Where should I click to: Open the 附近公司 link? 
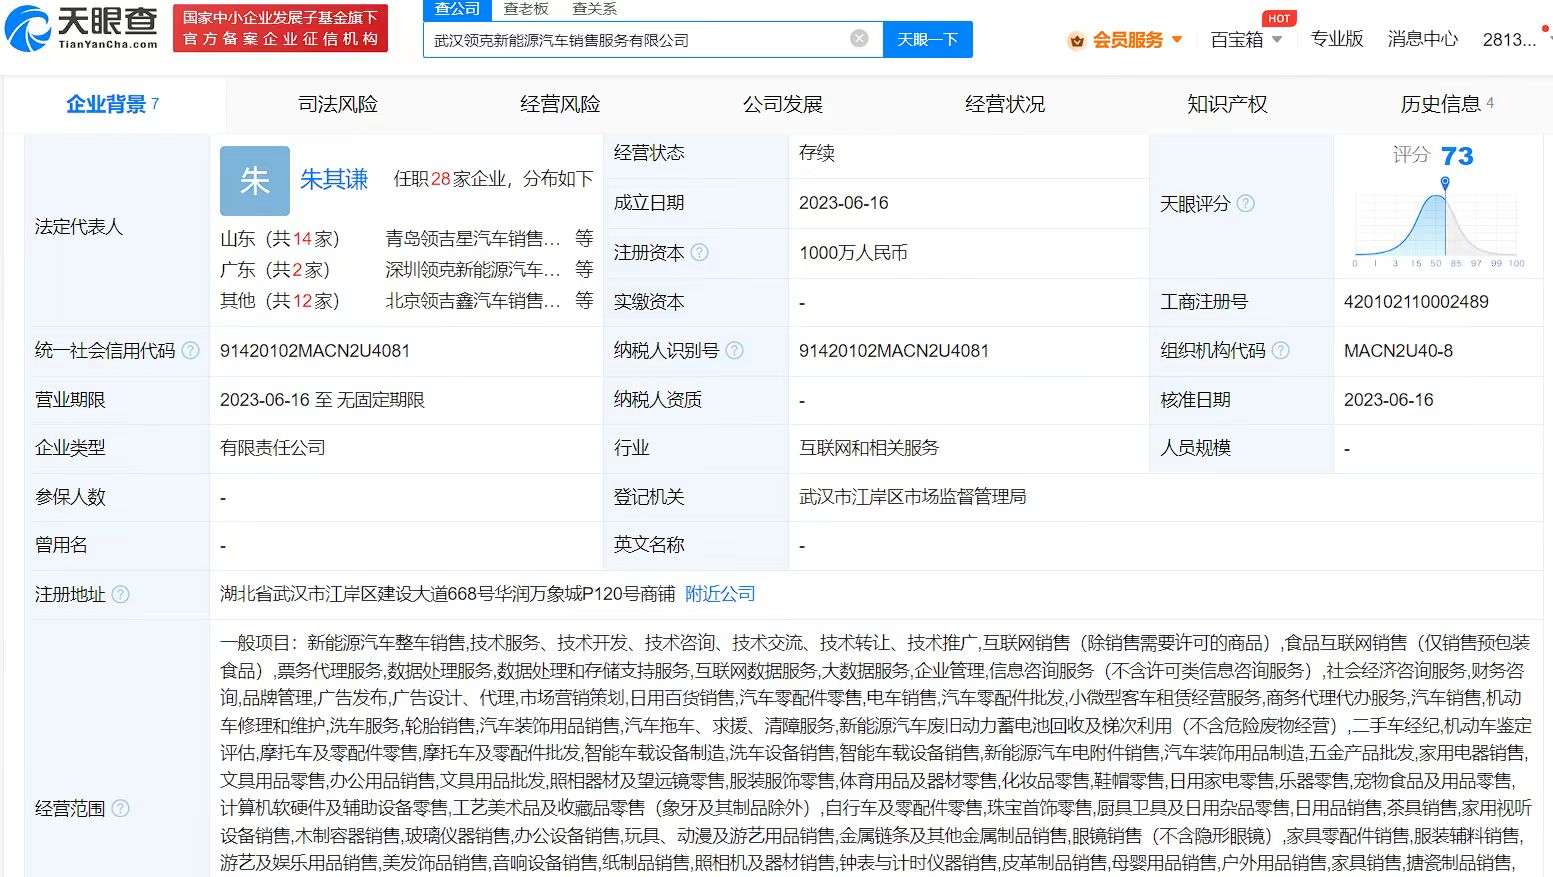coord(718,593)
